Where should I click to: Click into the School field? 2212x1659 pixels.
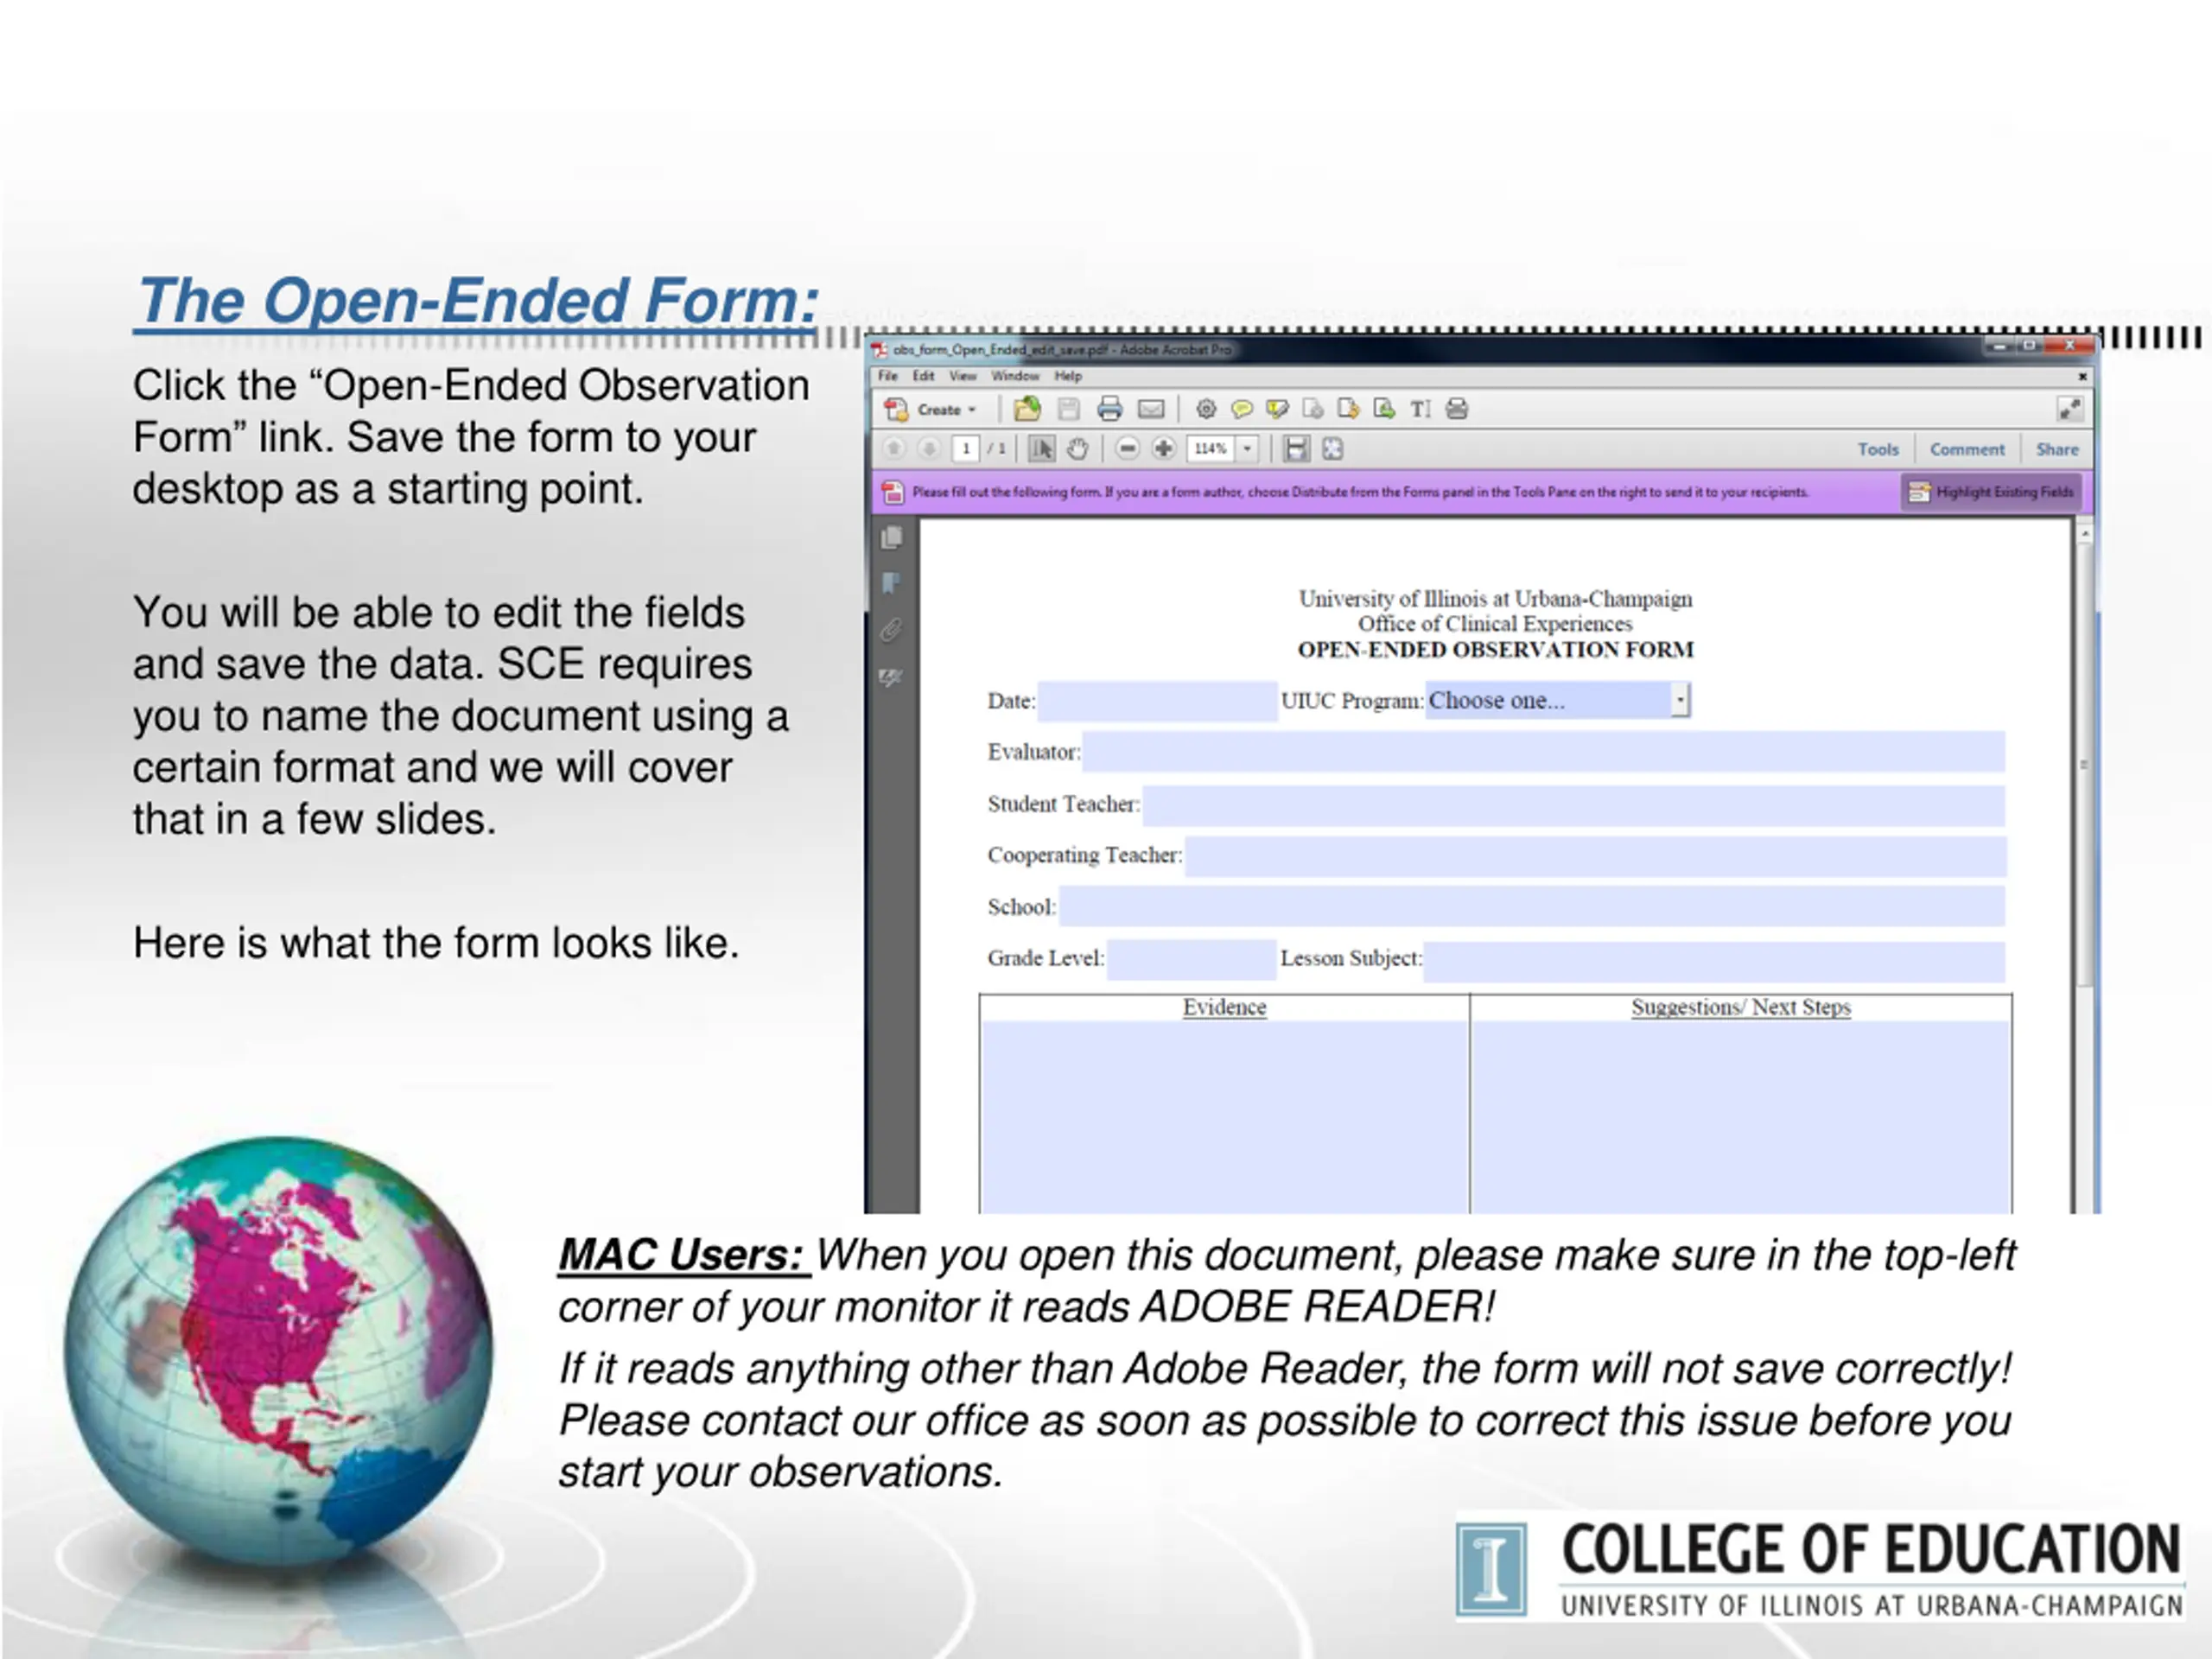pos(1532,907)
